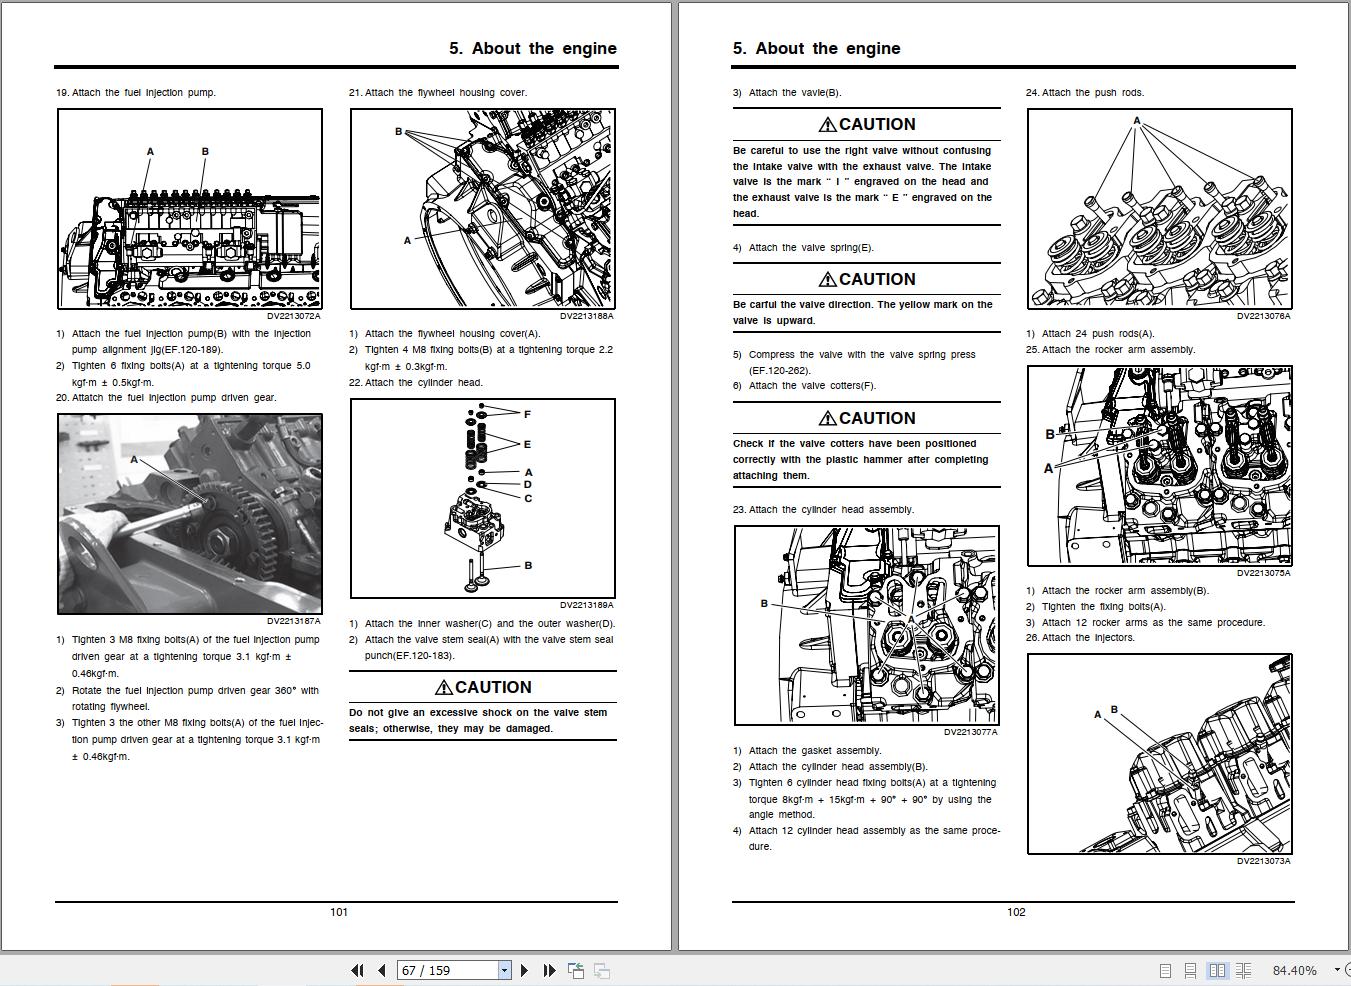Click the text 'Attach 24 push rods(A).'
This screenshot has height=986, width=1351.
click(1098, 334)
